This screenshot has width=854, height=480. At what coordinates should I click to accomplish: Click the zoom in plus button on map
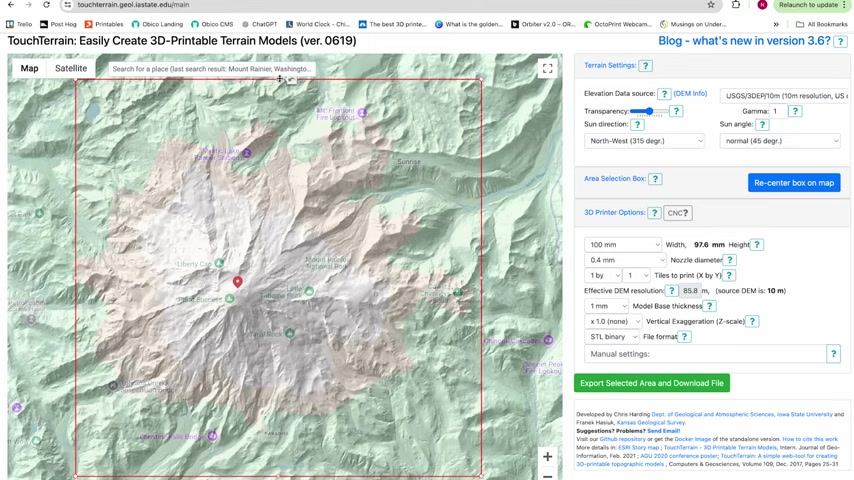coord(547,457)
